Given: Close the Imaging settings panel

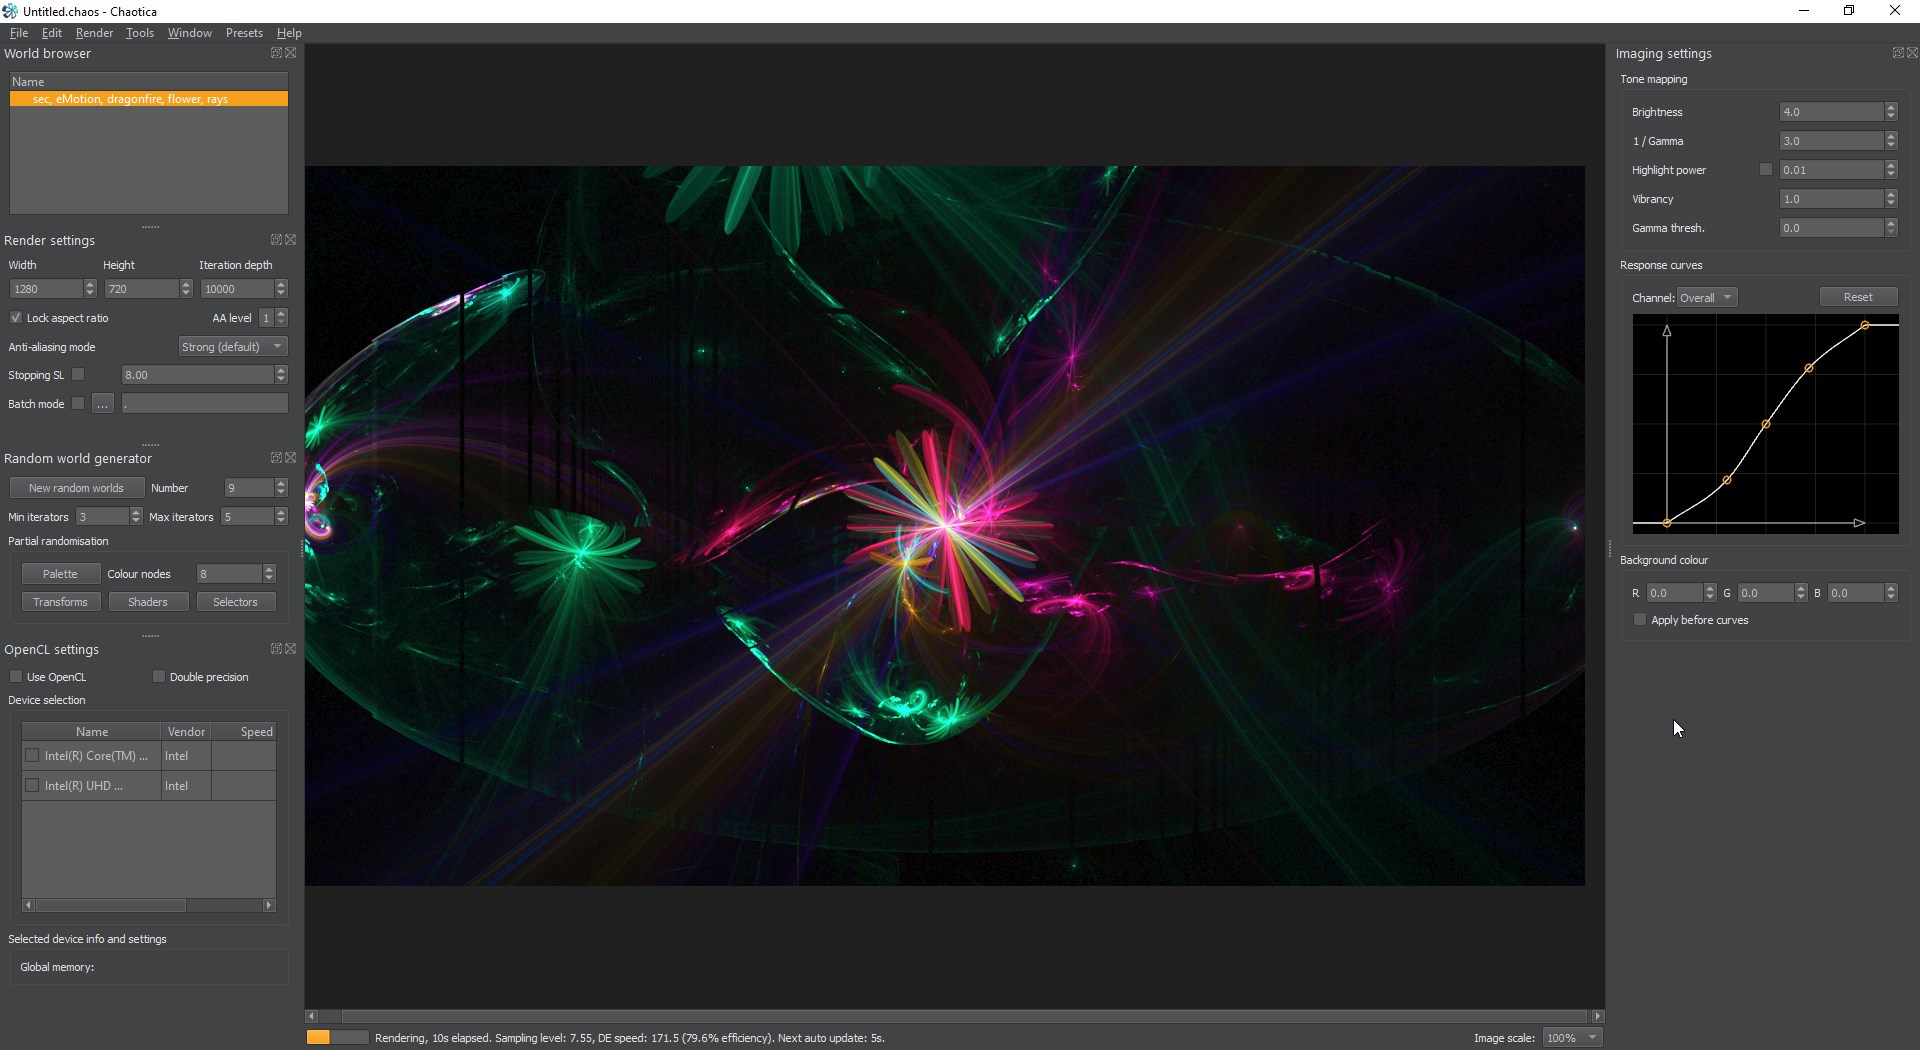Looking at the screenshot, I should (1912, 53).
